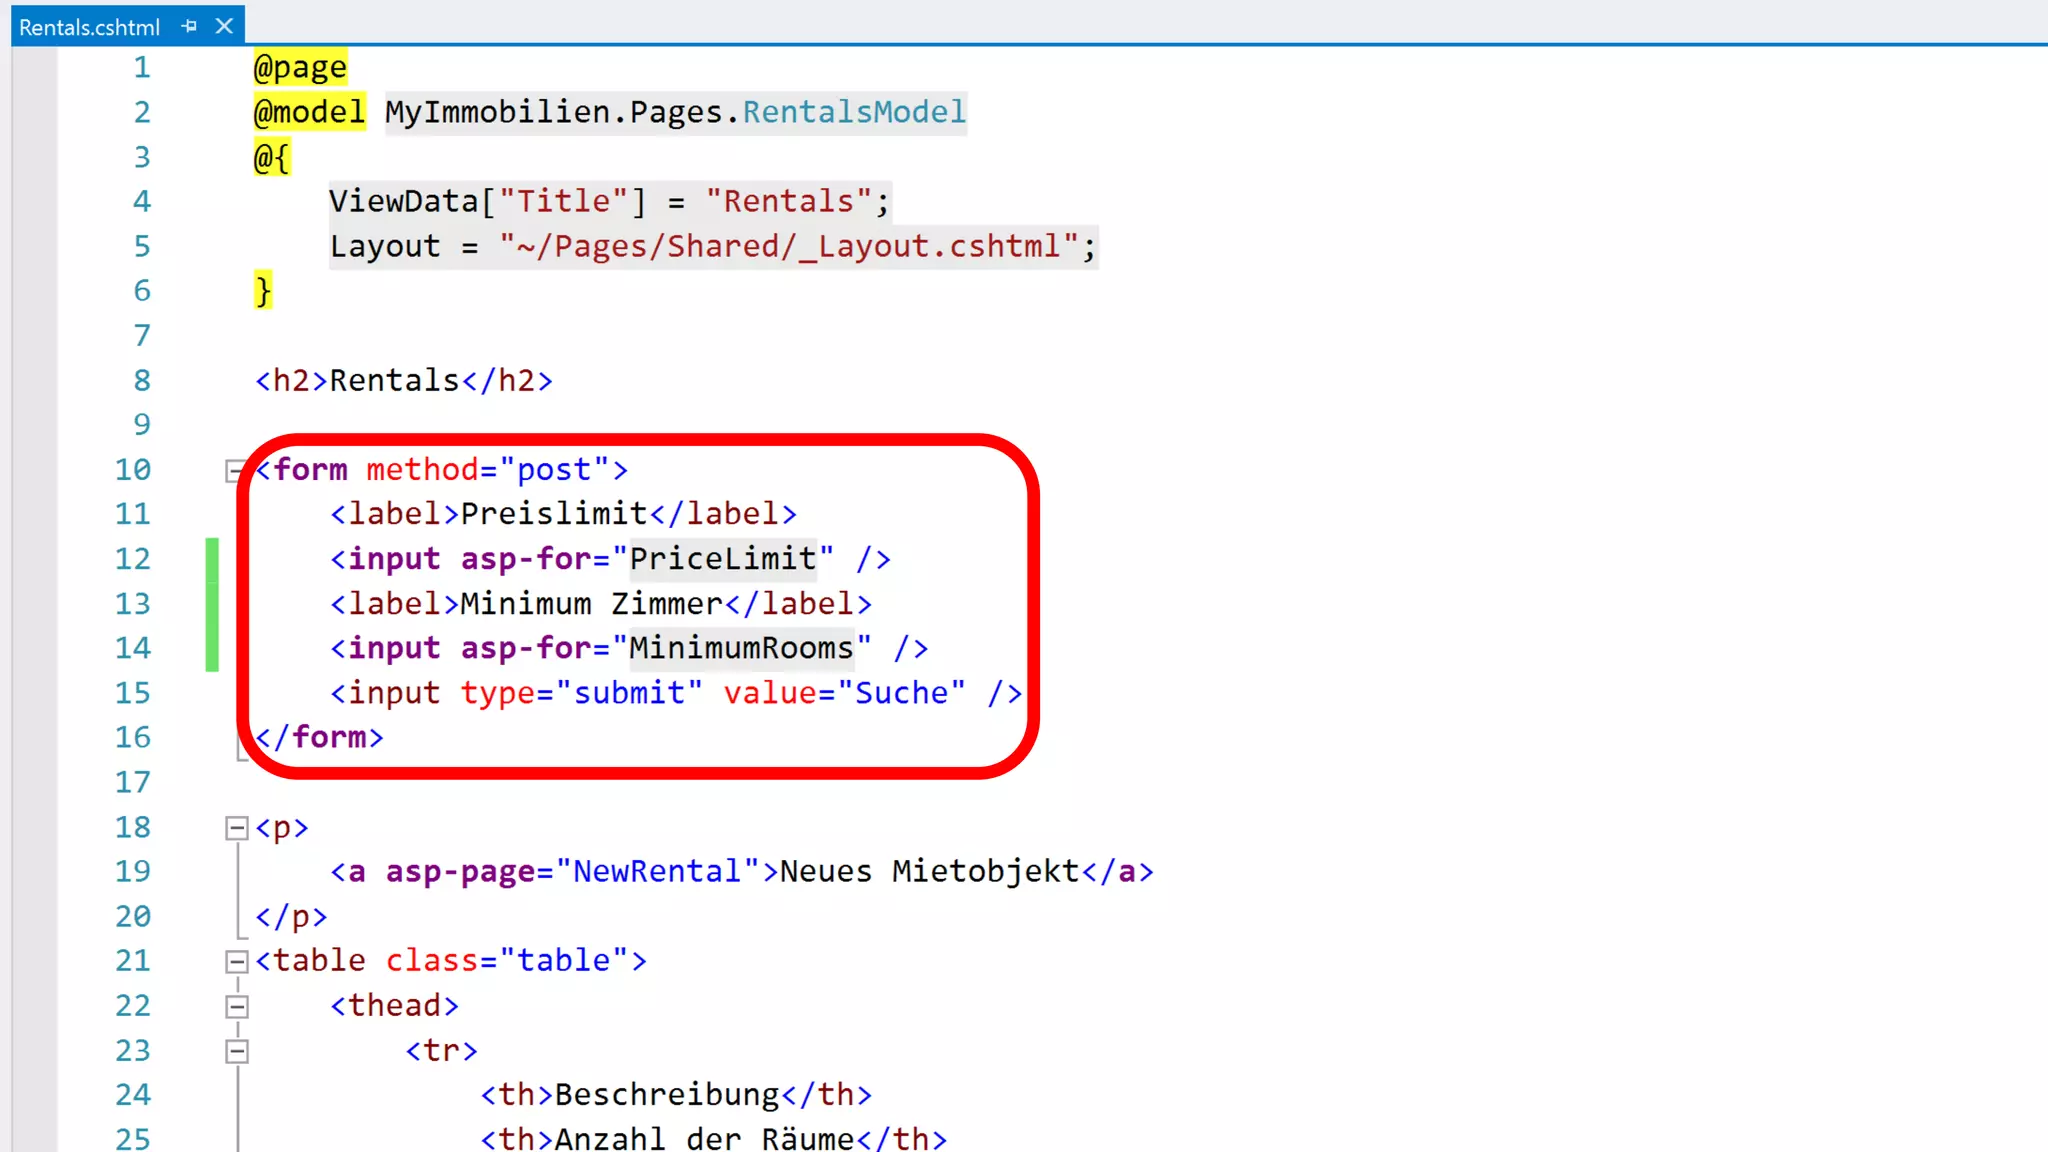The image size is (2048, 1152).
Task: Click the green change marker beside line 13
Action: coord(212,604)
